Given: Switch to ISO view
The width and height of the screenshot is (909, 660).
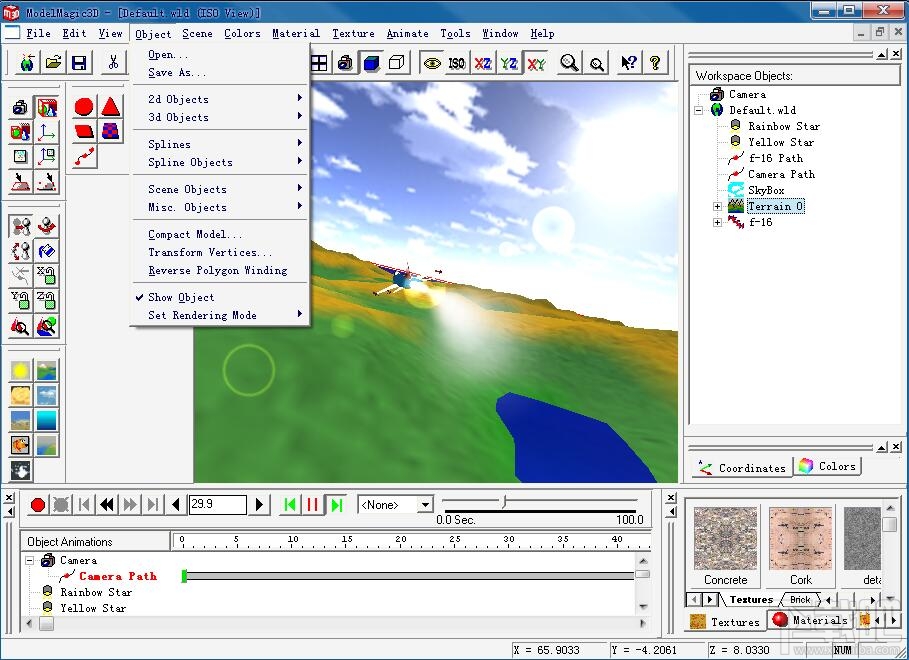Looking at the screenshot, I should pos(457,62).
